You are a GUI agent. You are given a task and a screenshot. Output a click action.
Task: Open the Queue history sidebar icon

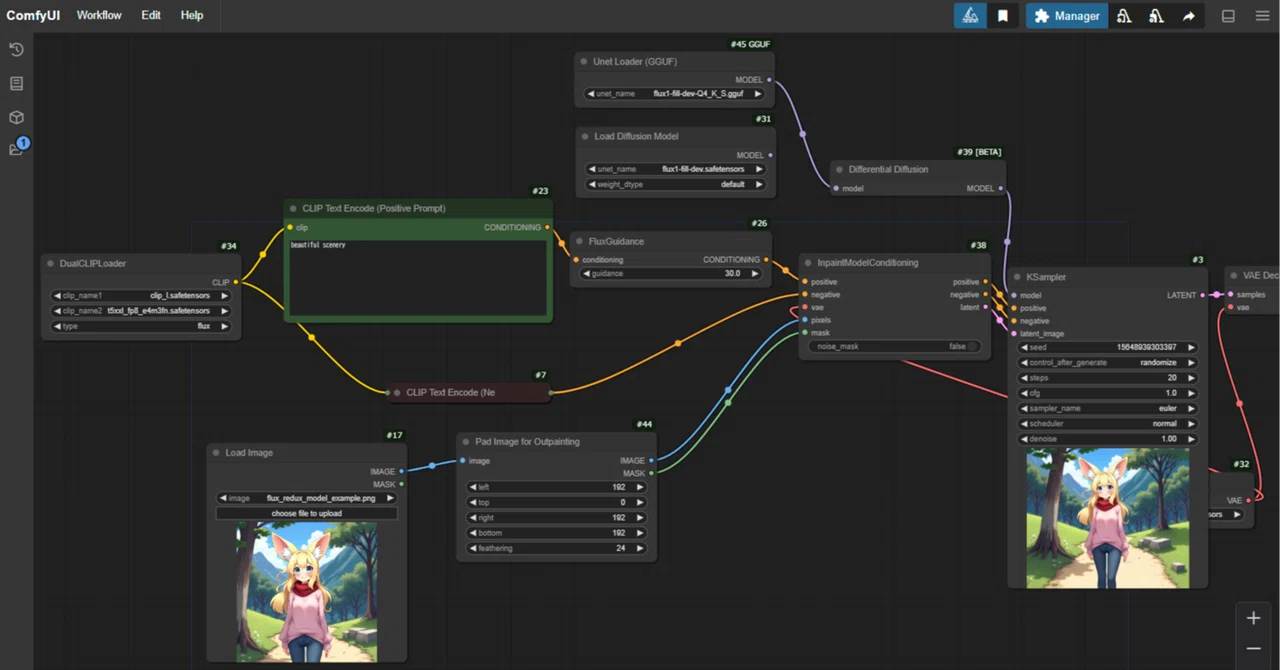click(16, 50)
